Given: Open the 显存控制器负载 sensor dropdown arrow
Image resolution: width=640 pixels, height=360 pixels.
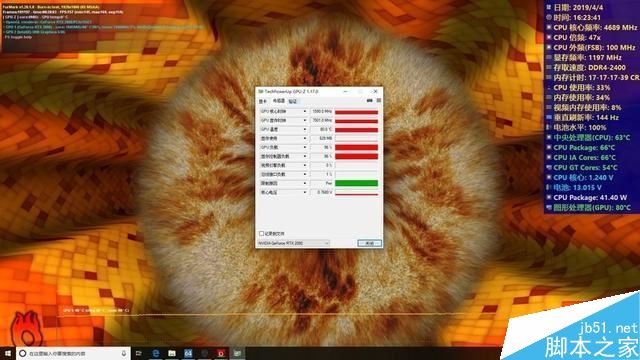Looking at the screenshot, I should click(x=304, y=156).
